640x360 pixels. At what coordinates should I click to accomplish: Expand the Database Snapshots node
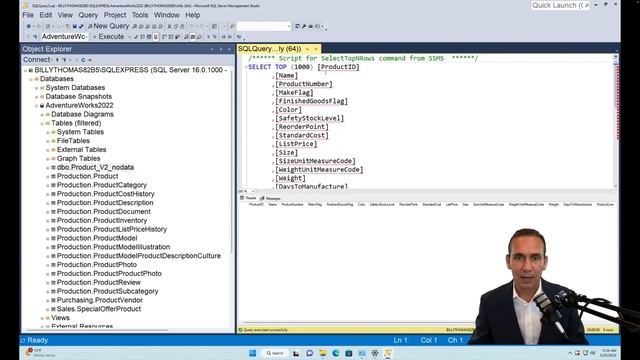pyautogui.click(x=36, y=97)
